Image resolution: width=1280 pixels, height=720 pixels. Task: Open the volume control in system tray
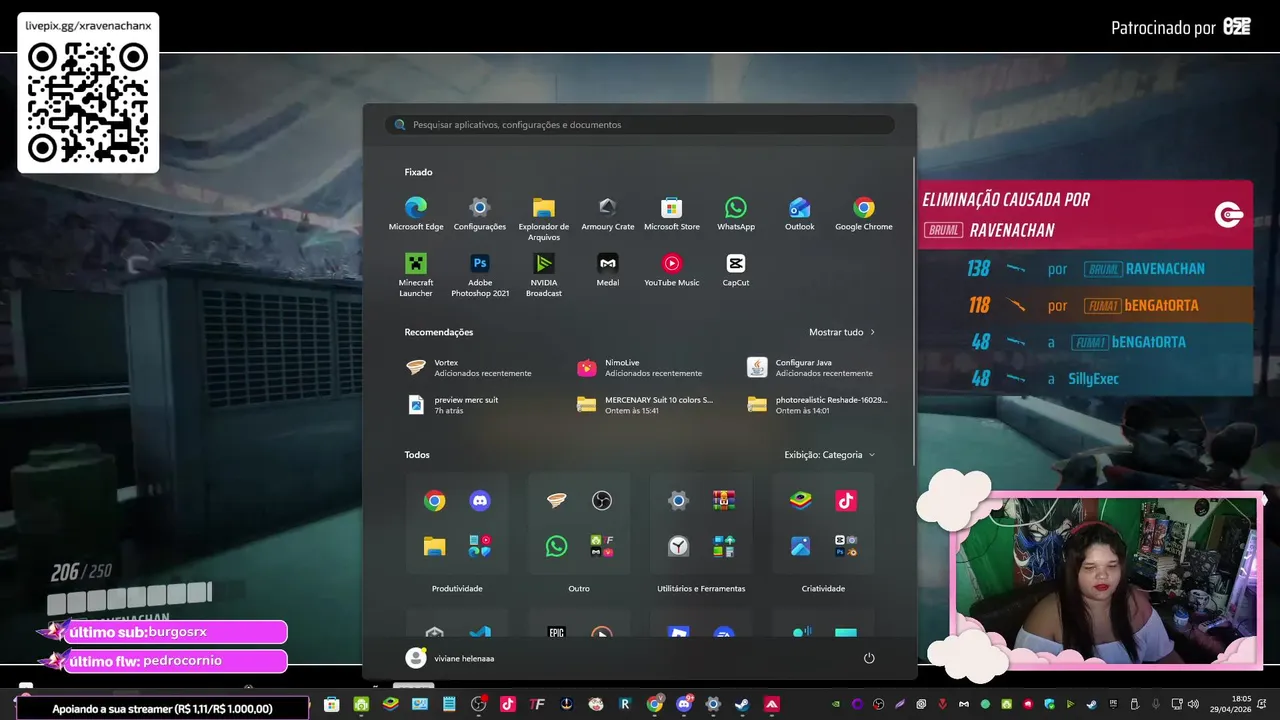point(1193,704)
